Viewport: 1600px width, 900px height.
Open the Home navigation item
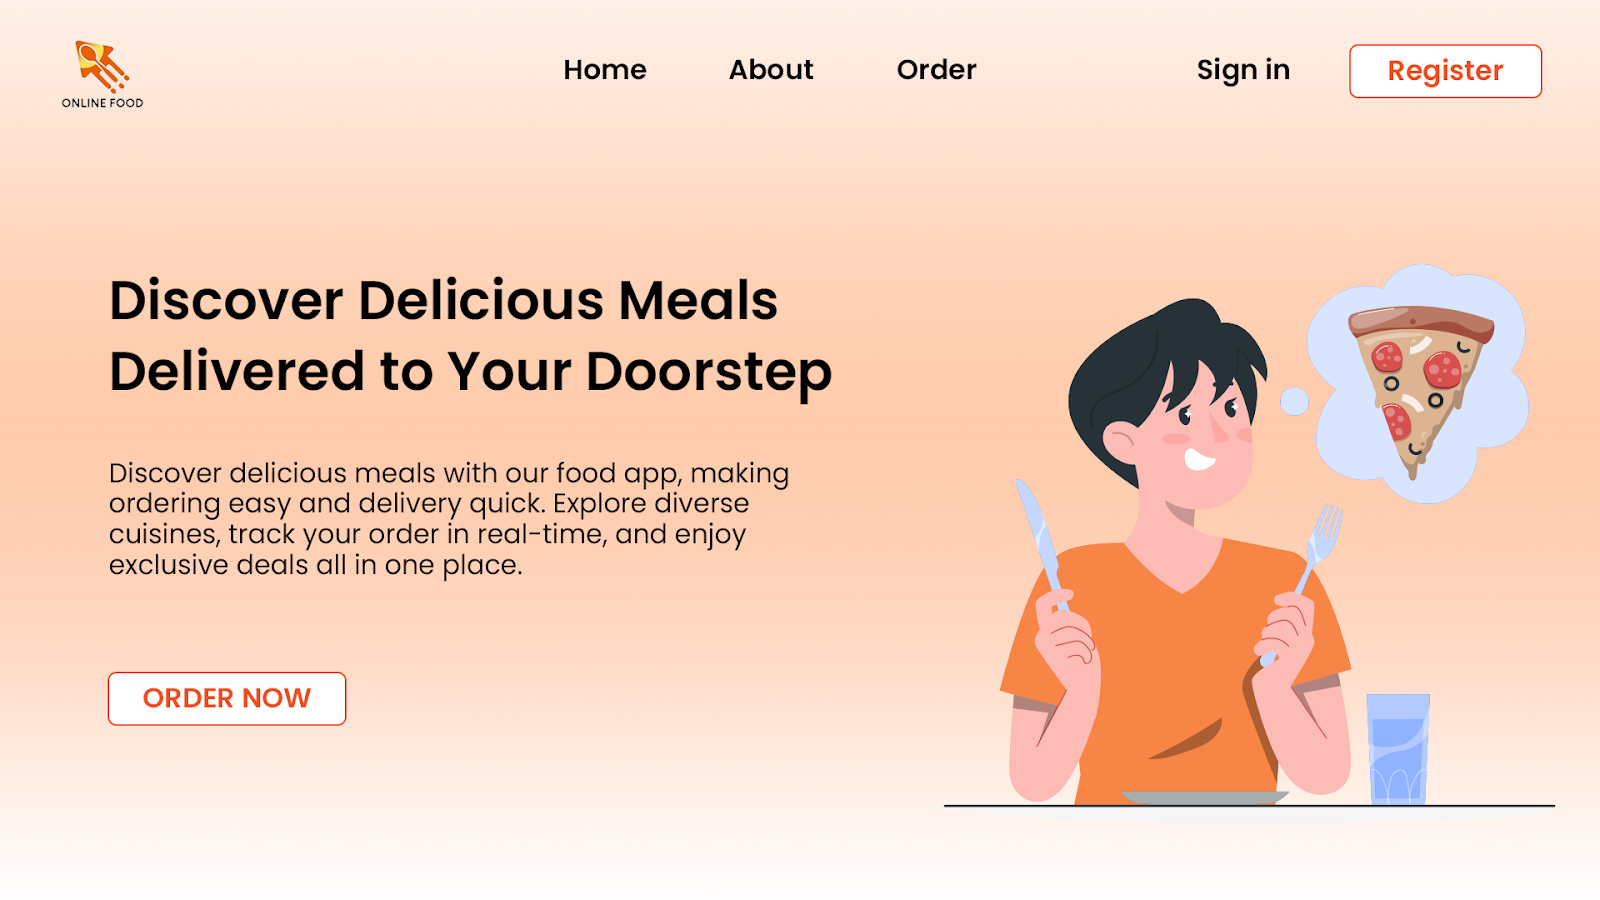(x=605, y=70)
